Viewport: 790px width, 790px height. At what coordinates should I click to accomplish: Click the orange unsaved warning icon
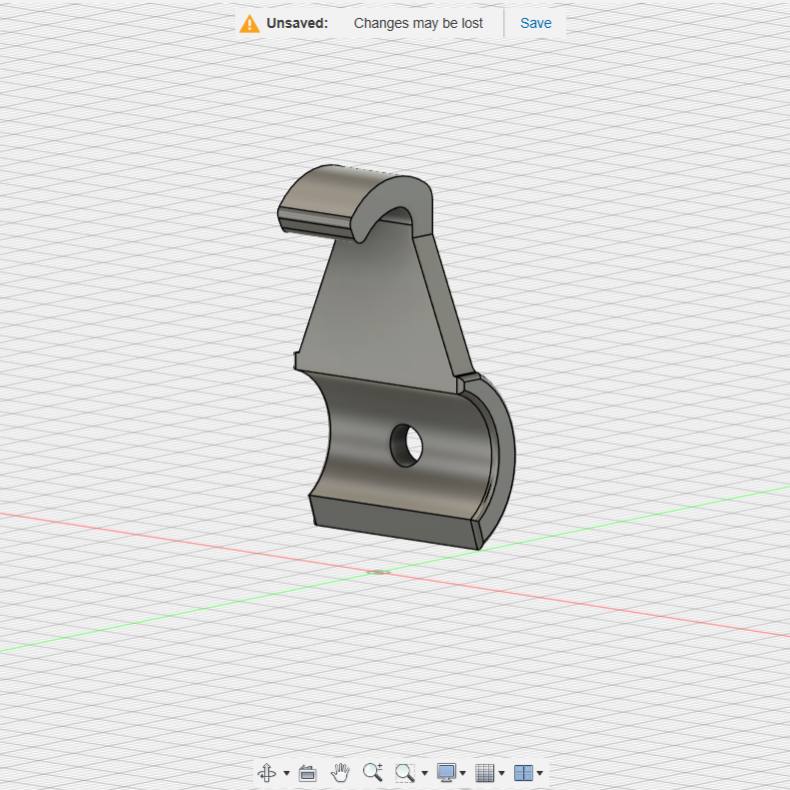pyautogui.click(x=249, y=24)
